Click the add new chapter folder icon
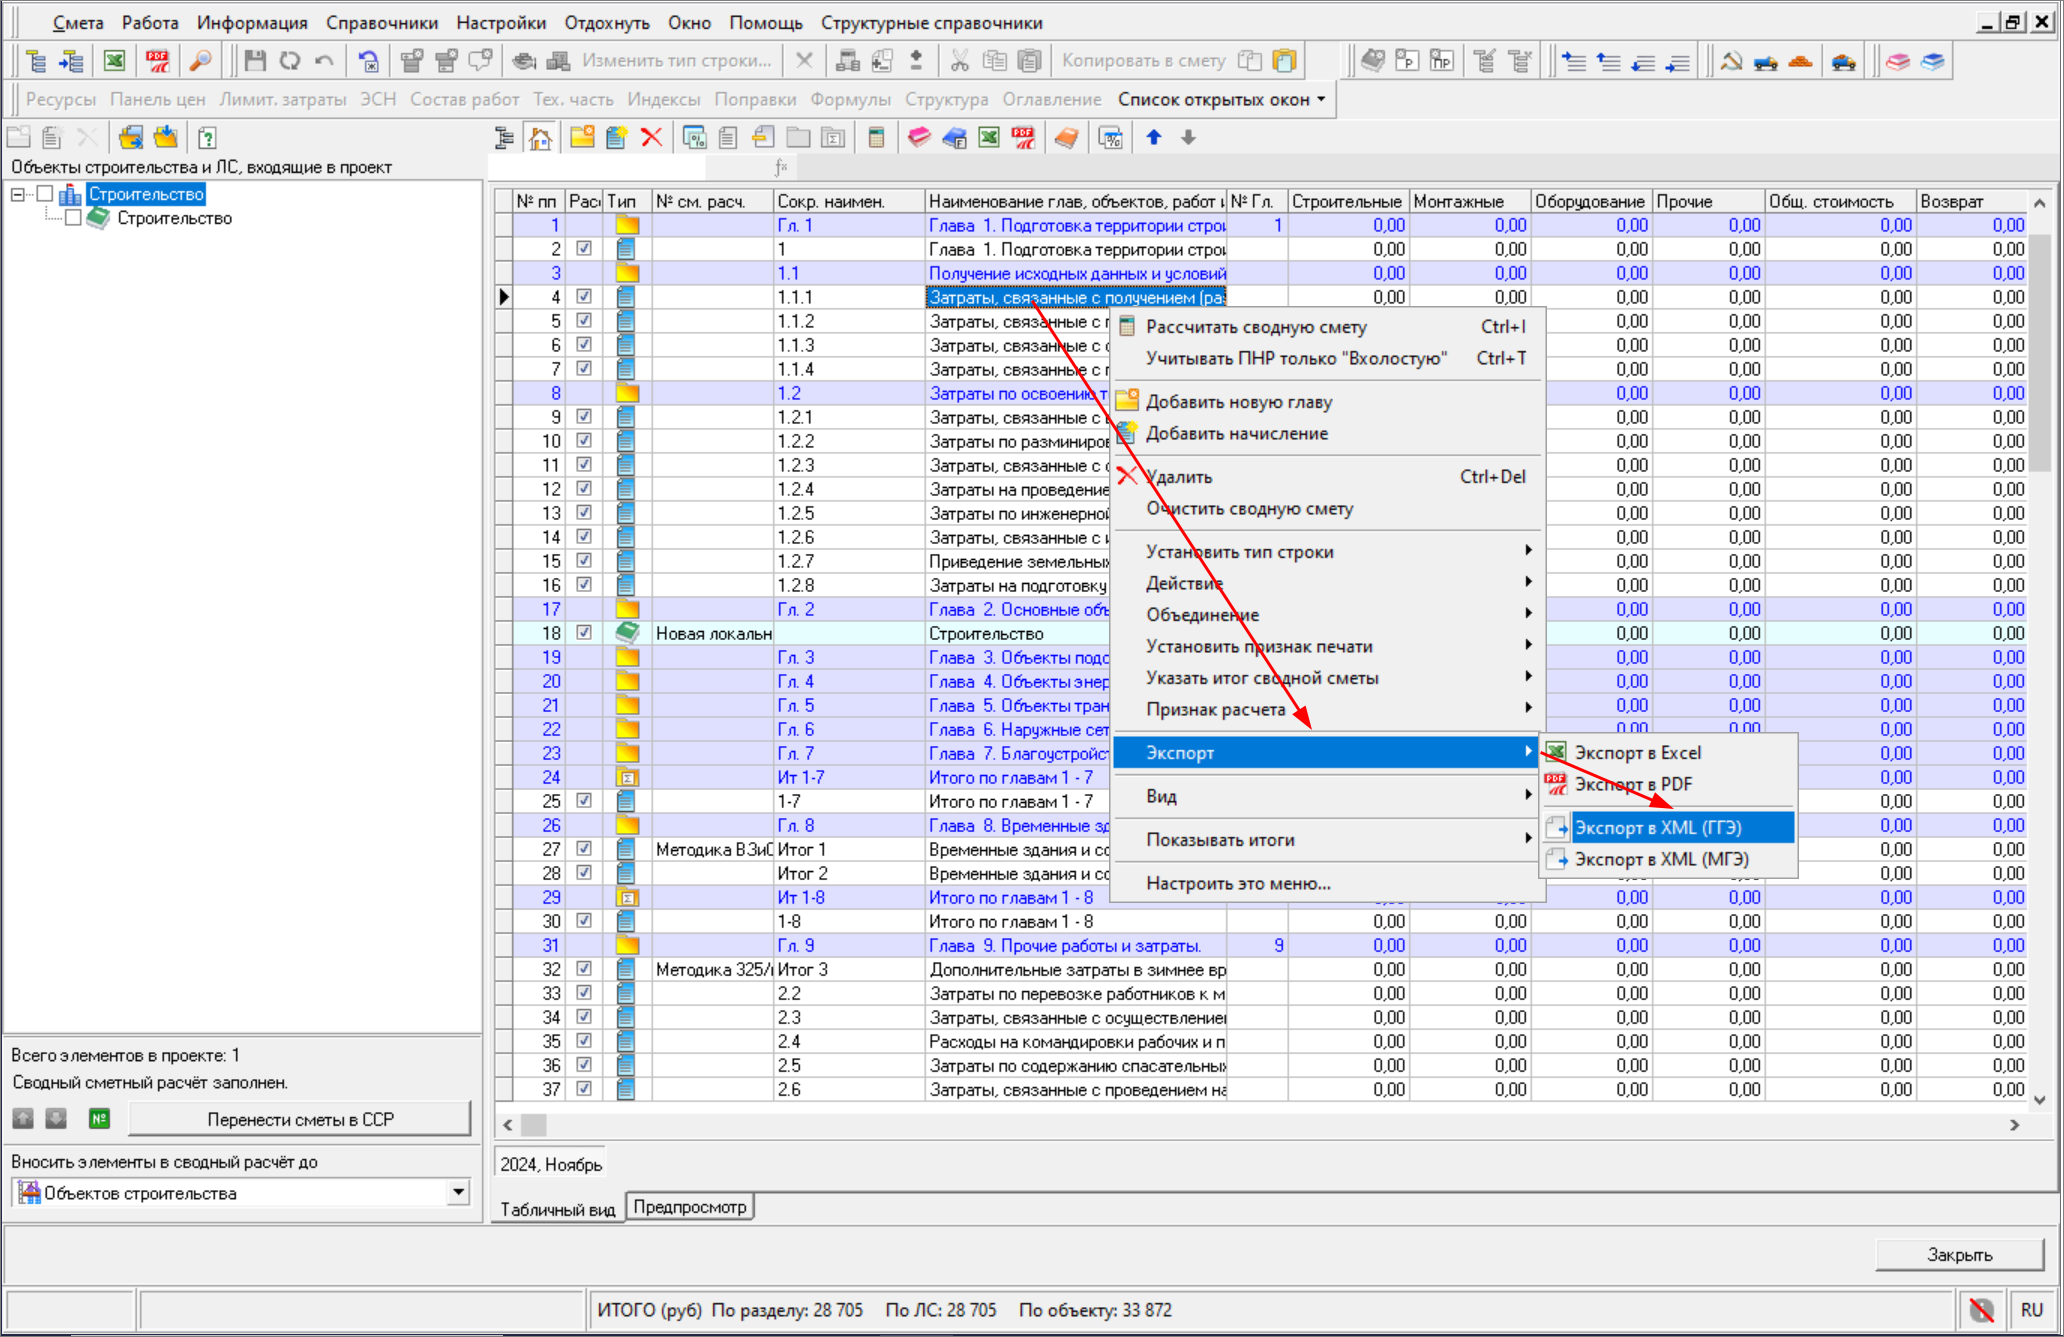Viewport: 2064px width, 1337px height. 582,138
